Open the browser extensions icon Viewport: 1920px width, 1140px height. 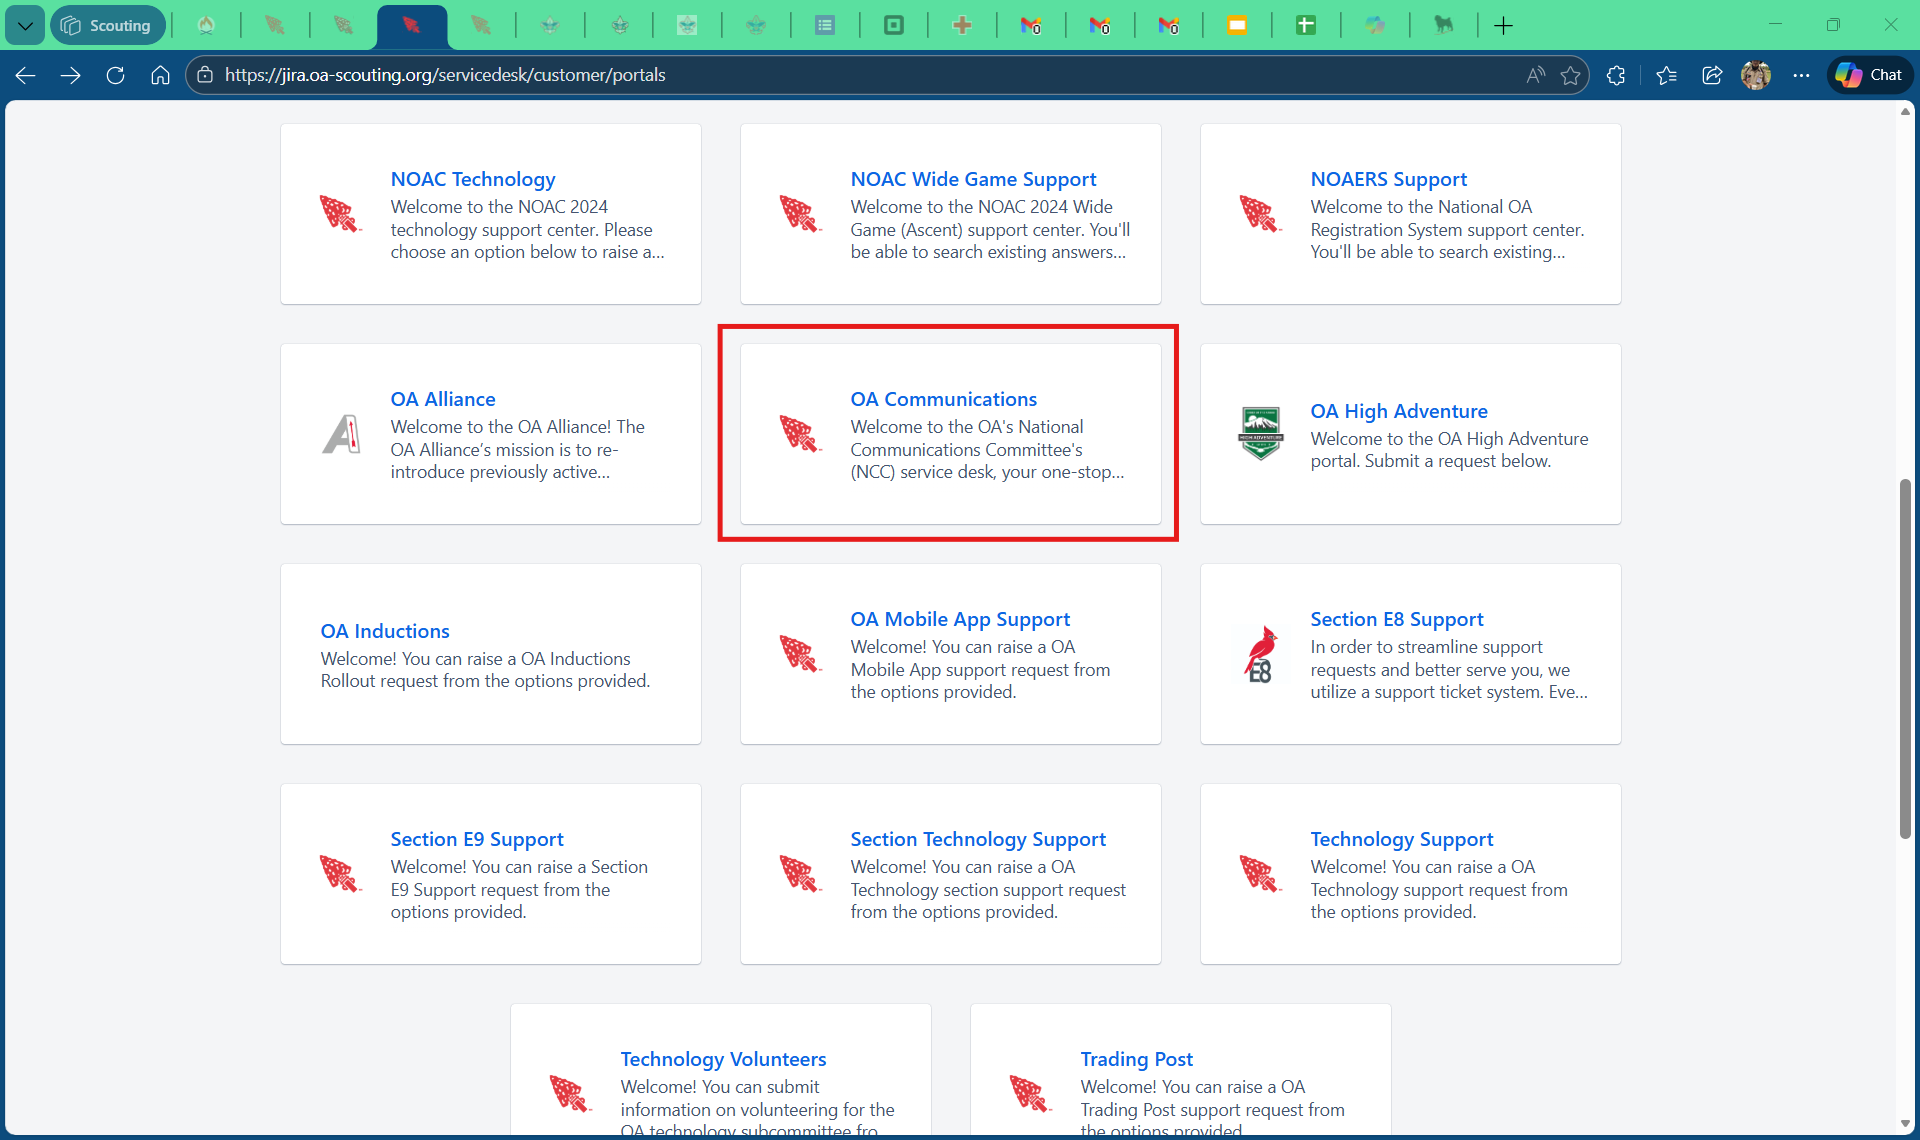pos(1616,75)
